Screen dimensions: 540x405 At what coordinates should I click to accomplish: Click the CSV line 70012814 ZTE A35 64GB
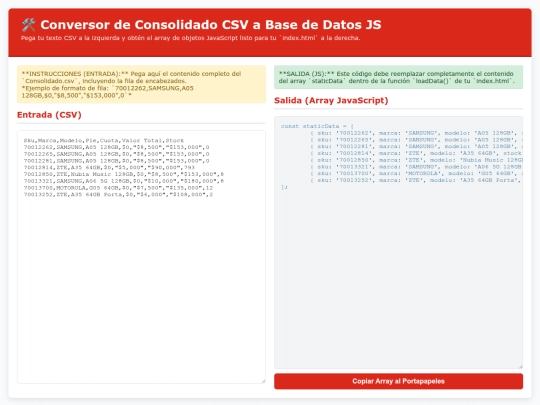coord(109,167)
